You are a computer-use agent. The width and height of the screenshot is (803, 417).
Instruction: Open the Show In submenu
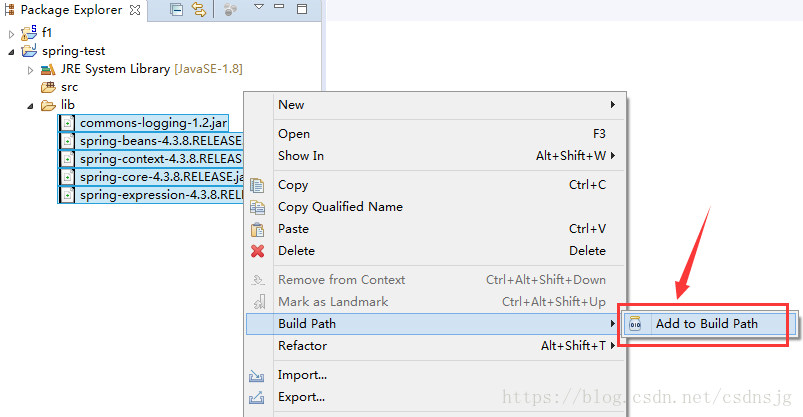coord(435,156)
